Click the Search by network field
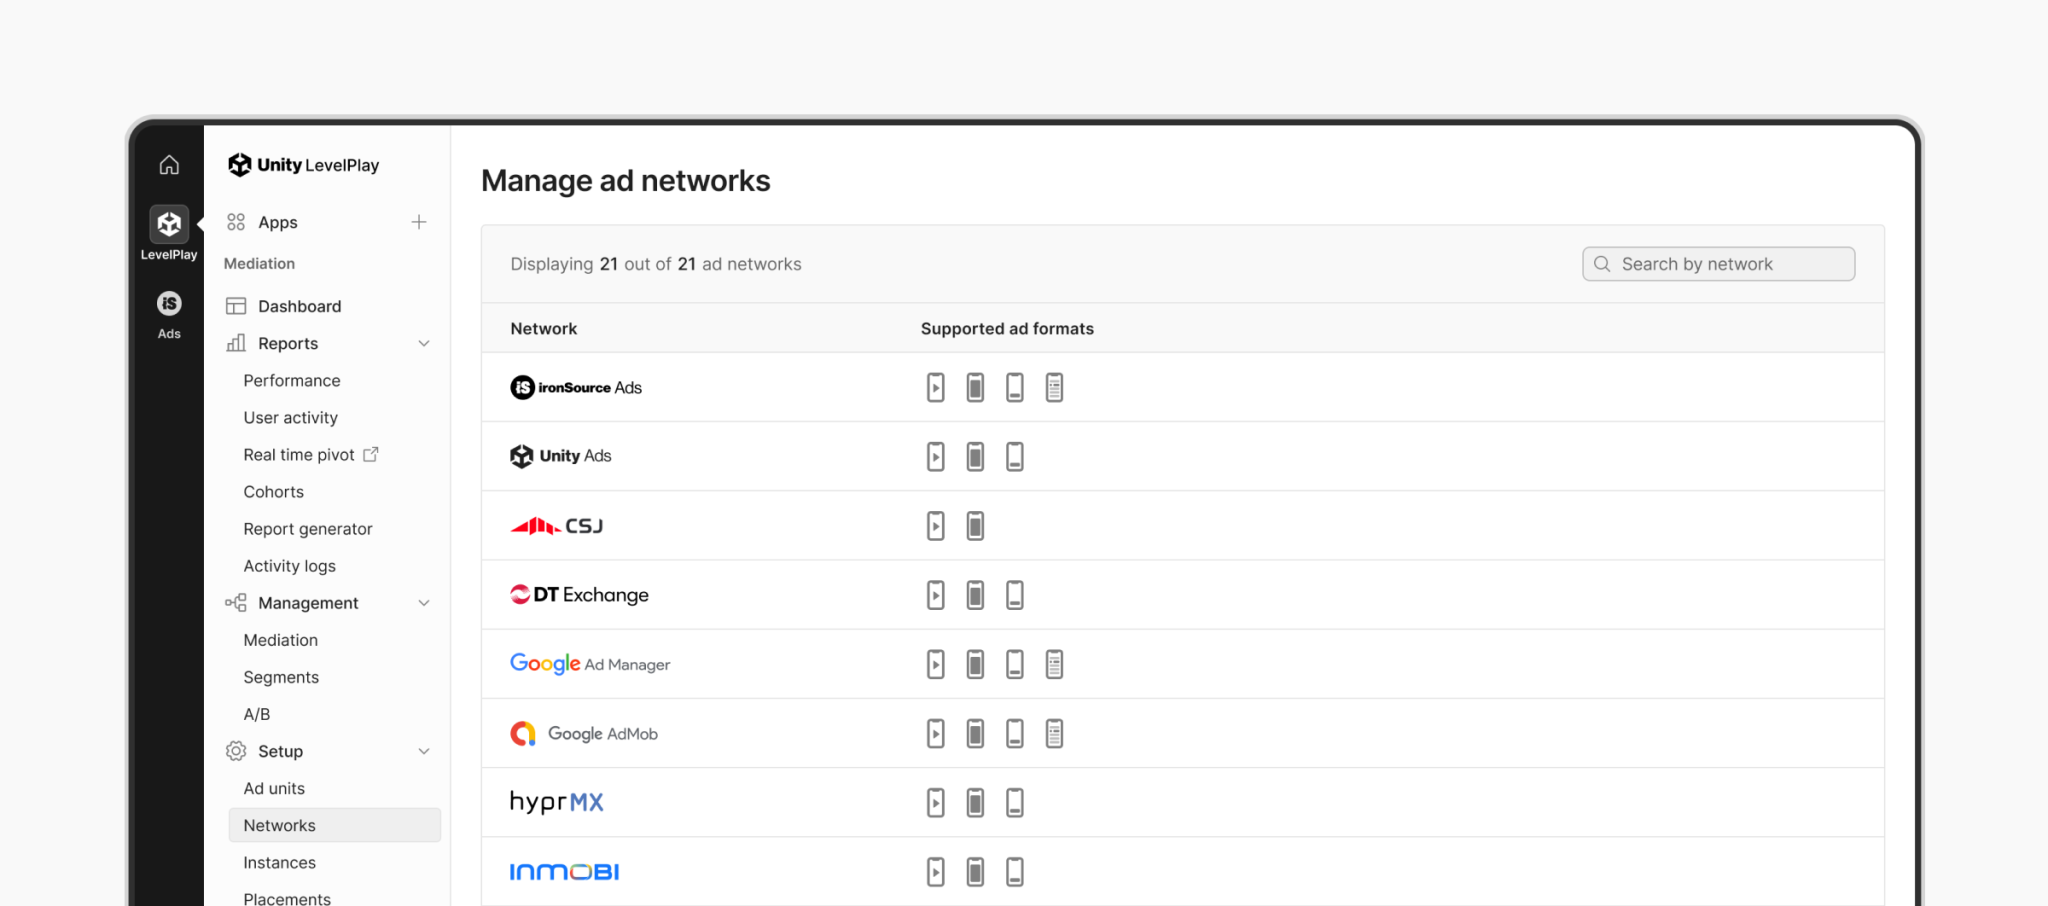The height and width of the screenshot is (906, 2048). [1718, 263]
